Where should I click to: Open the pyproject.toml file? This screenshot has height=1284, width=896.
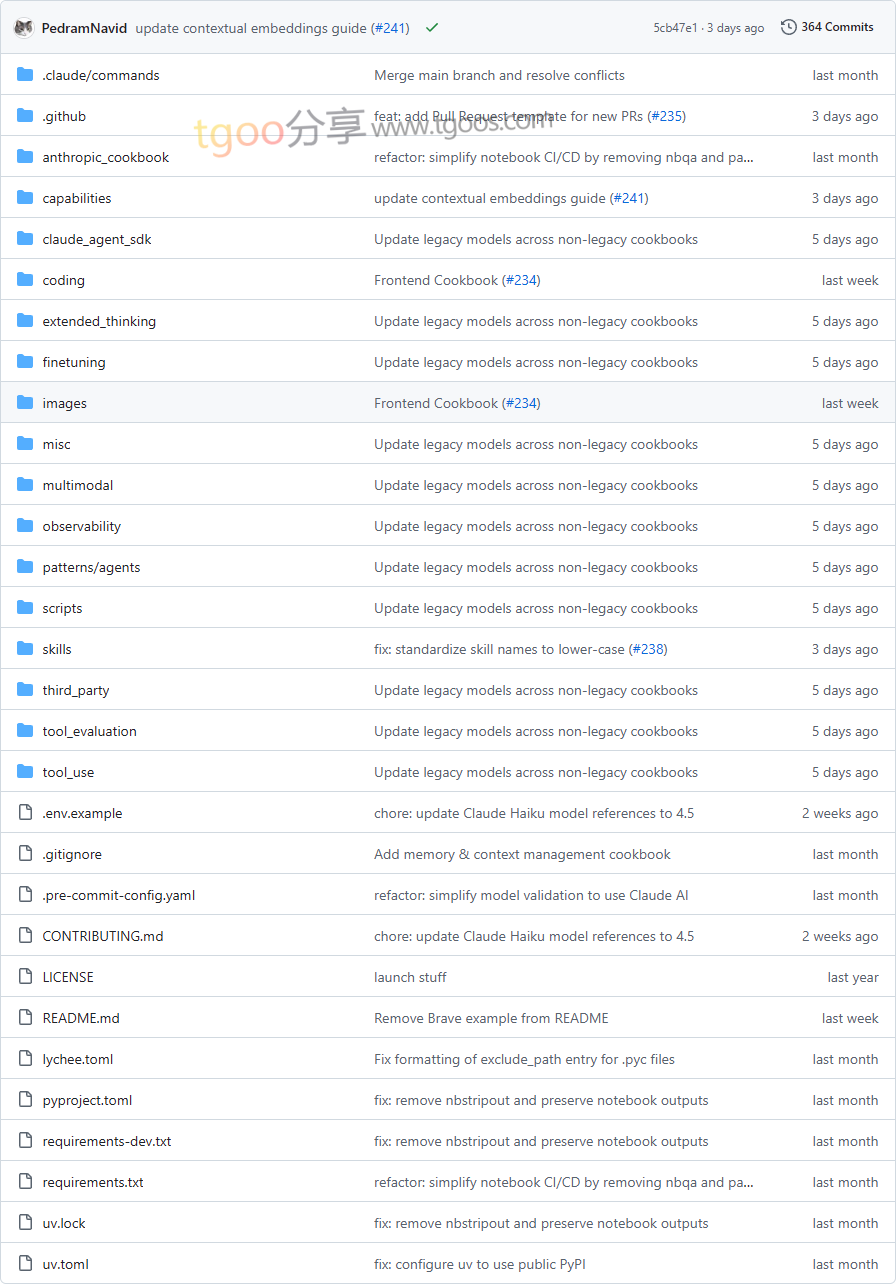87,1100
